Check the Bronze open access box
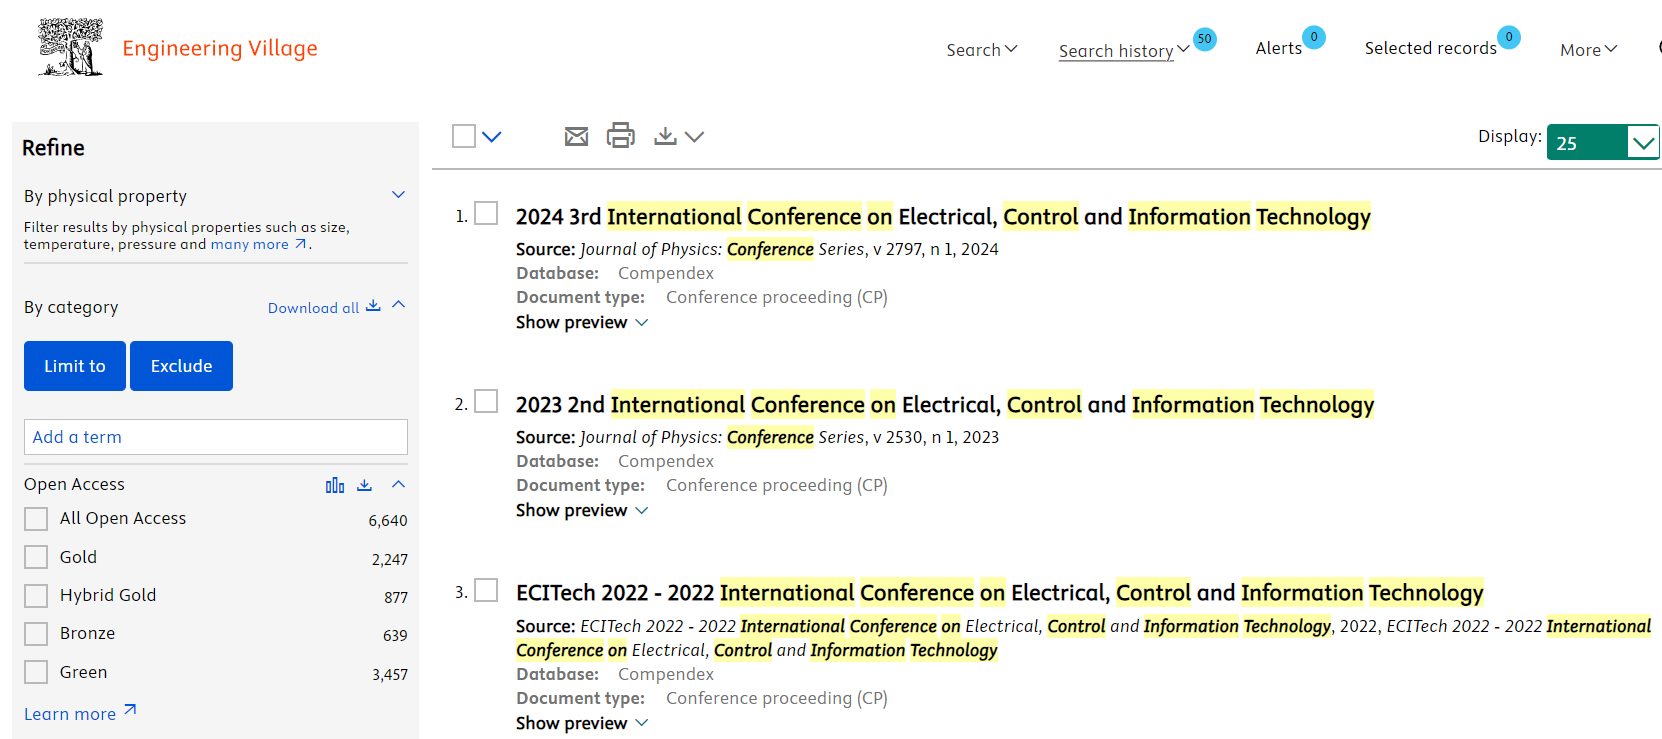 36,633
